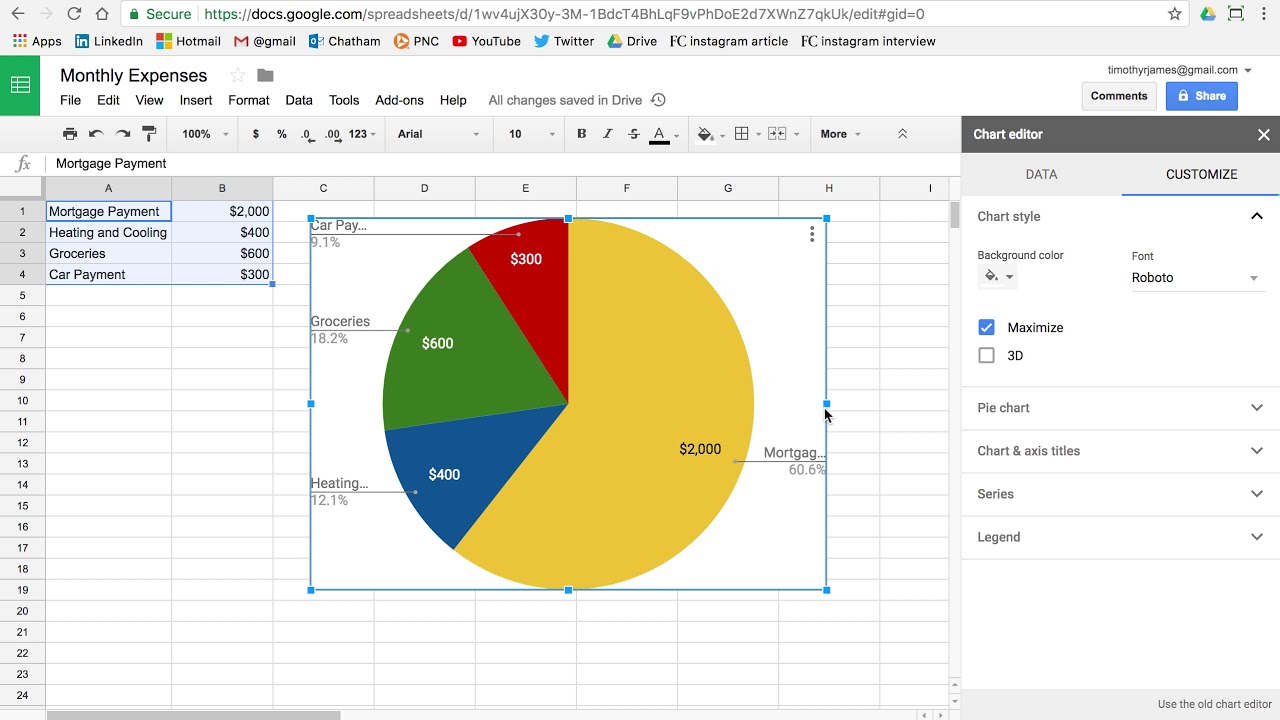Toggle italic formatting
The height and width of the screenshot is (720, 1280).
pyautogui.click(x=607, y=134)
